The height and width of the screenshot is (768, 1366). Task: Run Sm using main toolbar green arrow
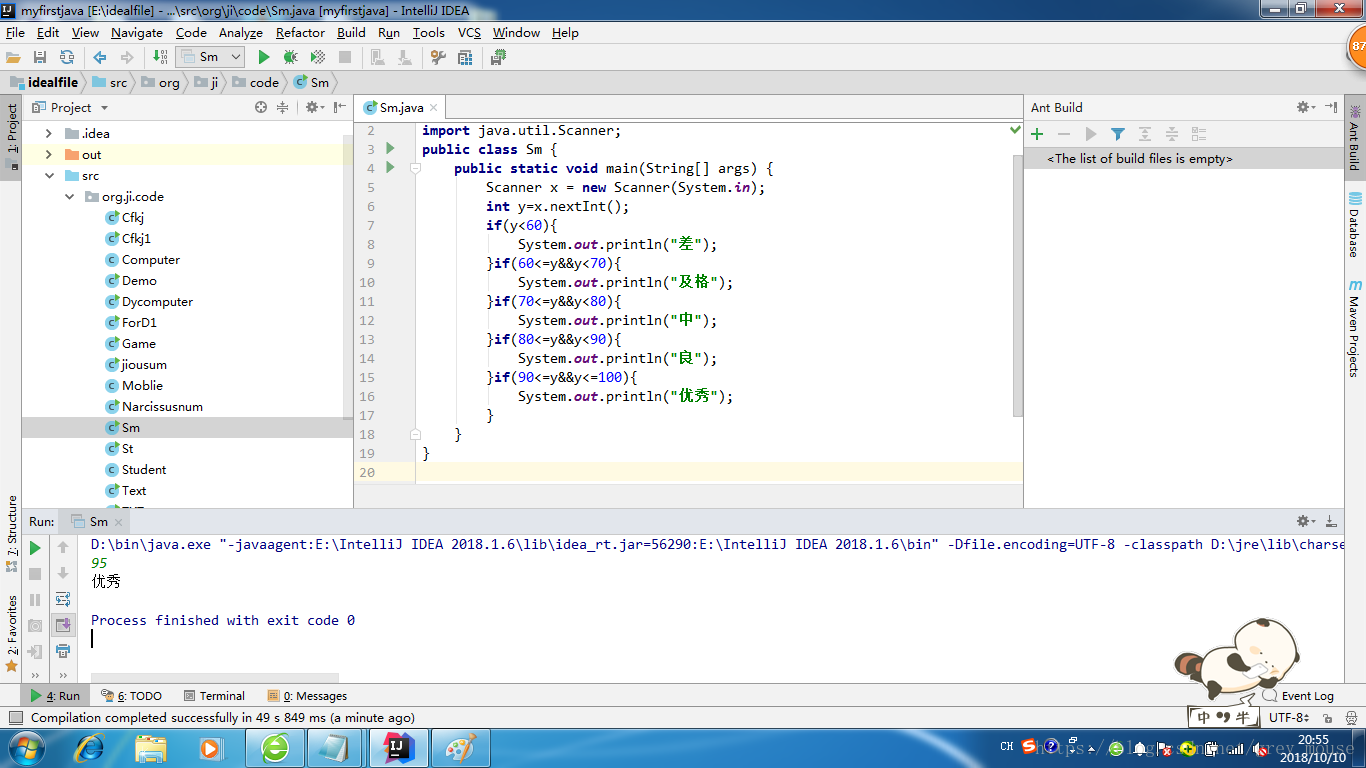pyautogui.click(x=264, y=57)
